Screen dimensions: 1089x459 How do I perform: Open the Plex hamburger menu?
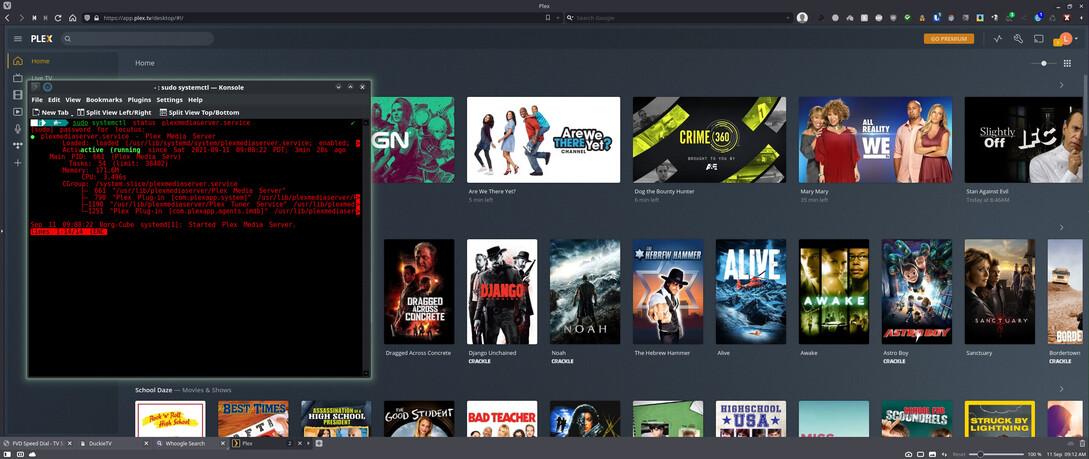pyautogui.click(x=17, y=39)
